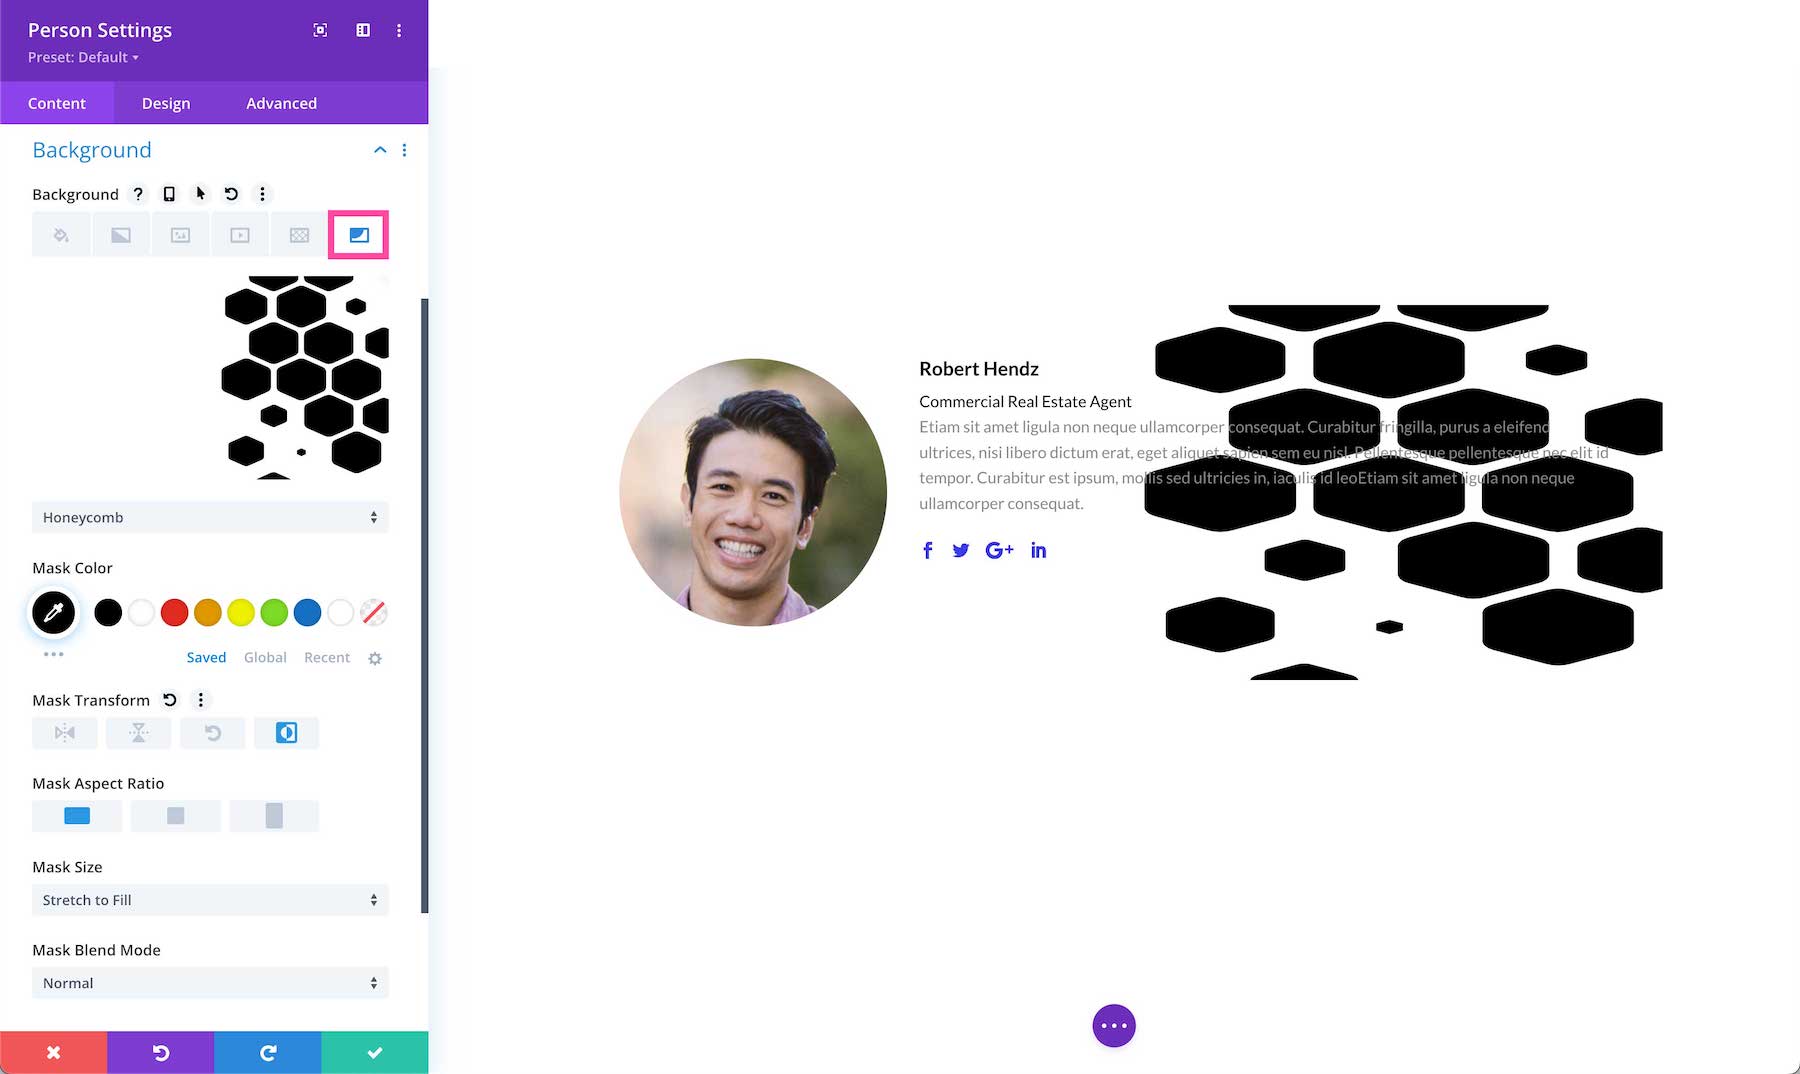Open Person Settings more options menu
This screenshot has height=1074, width=1800.
(399, 30)
